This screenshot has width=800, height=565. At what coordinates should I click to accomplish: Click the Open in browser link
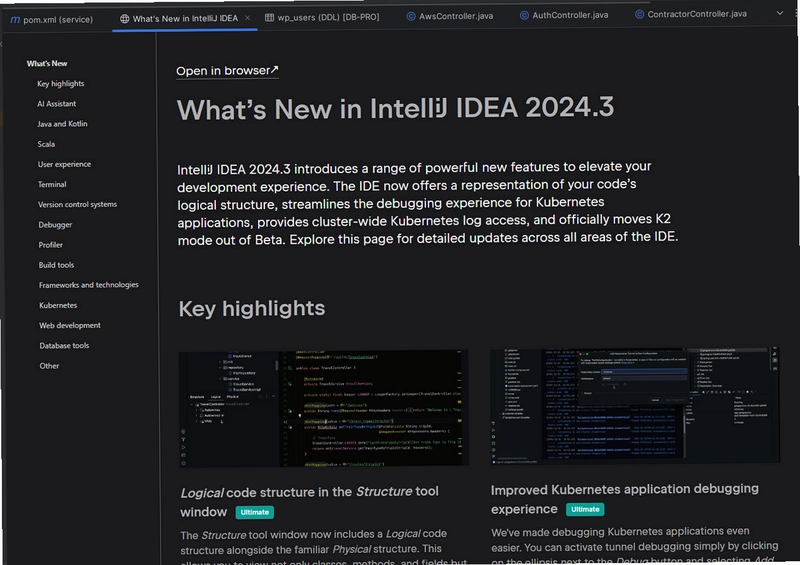point(228,70)
